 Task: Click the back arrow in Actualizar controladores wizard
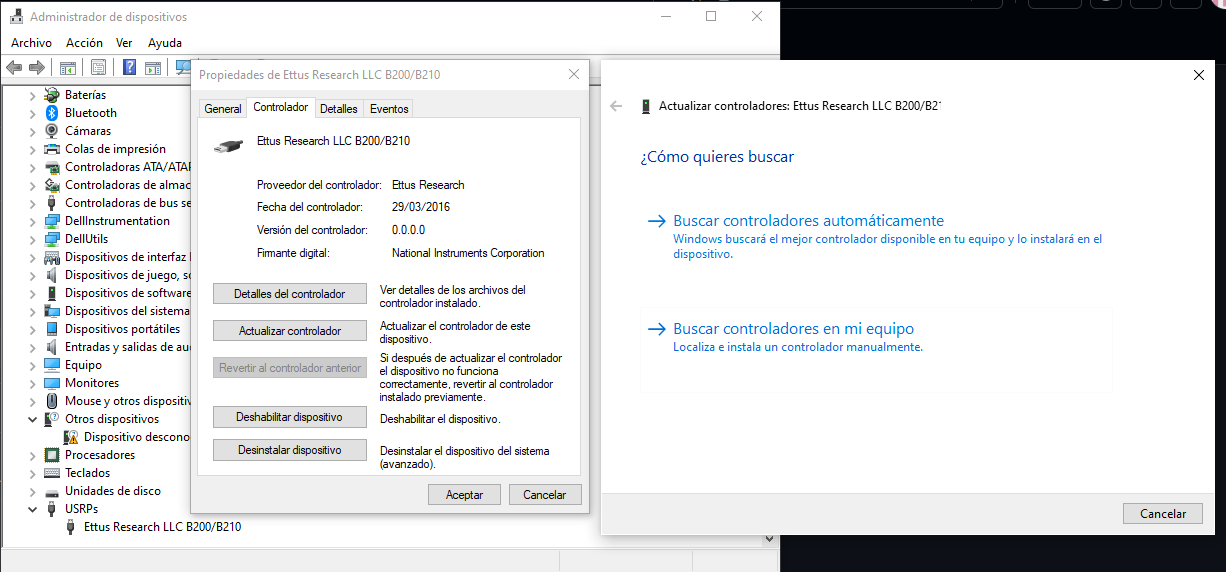coord(616,106)
